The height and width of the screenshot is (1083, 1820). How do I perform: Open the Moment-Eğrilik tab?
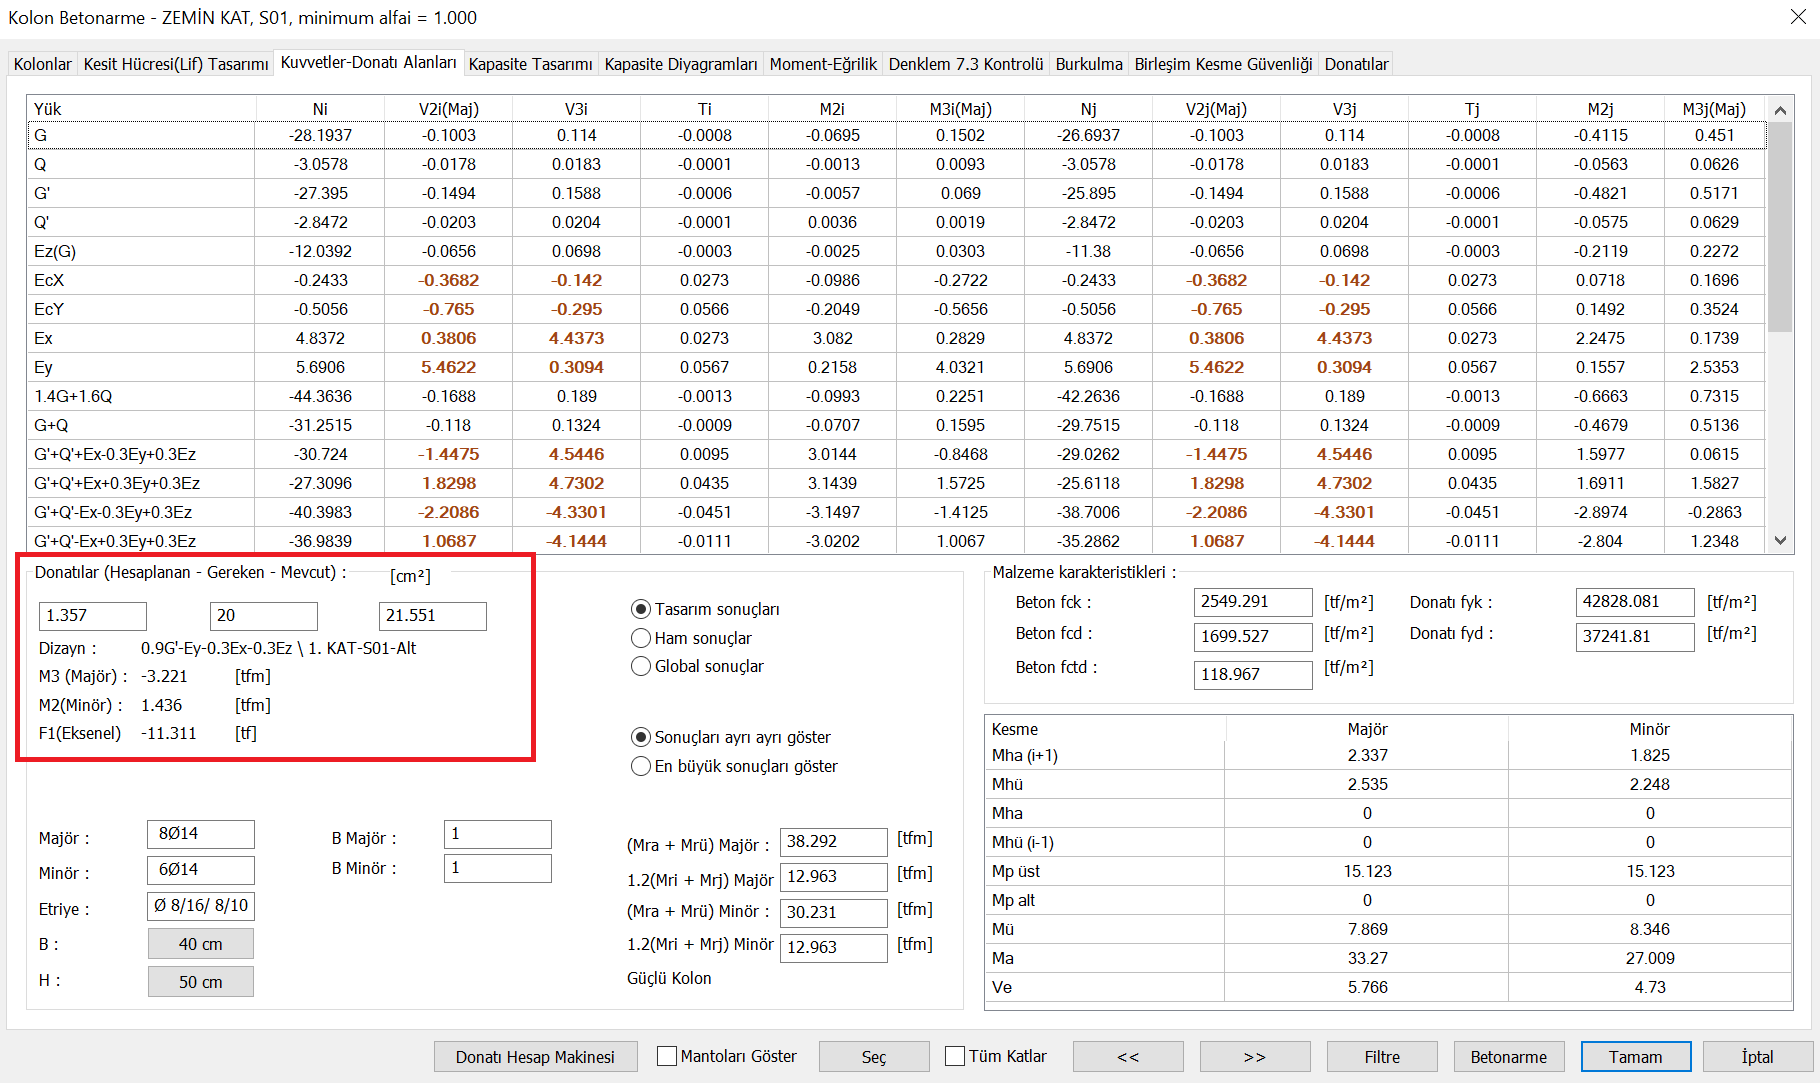tap(822, 64)
